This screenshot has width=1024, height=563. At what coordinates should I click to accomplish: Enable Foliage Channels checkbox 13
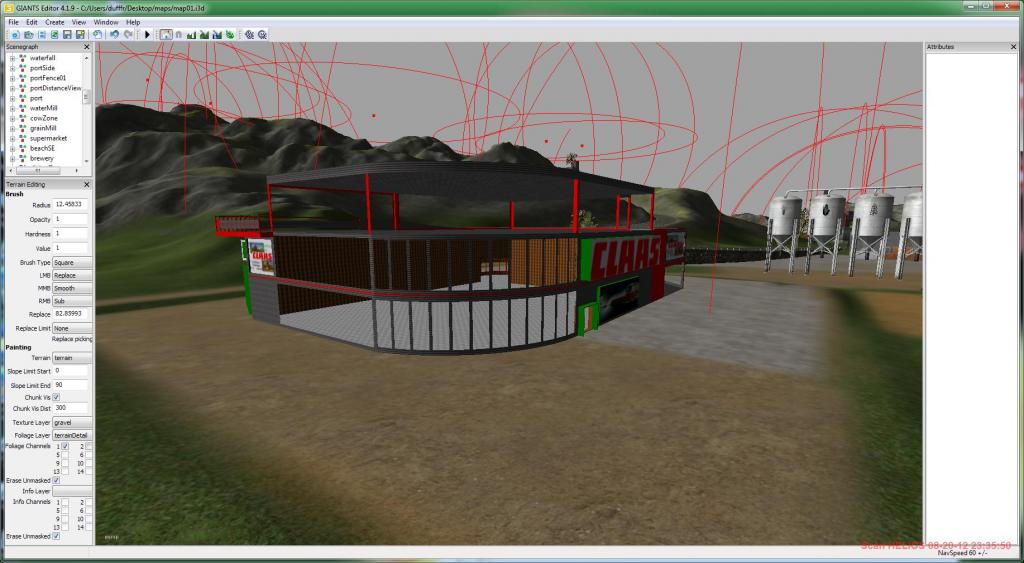point(65,471)
